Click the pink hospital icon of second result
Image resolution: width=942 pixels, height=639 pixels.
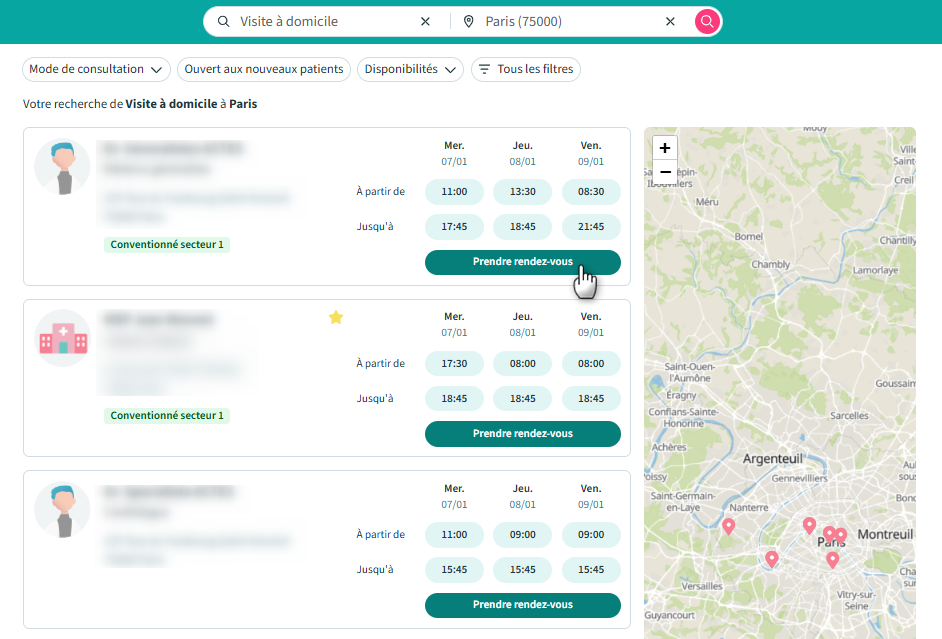tap(62, 338)
